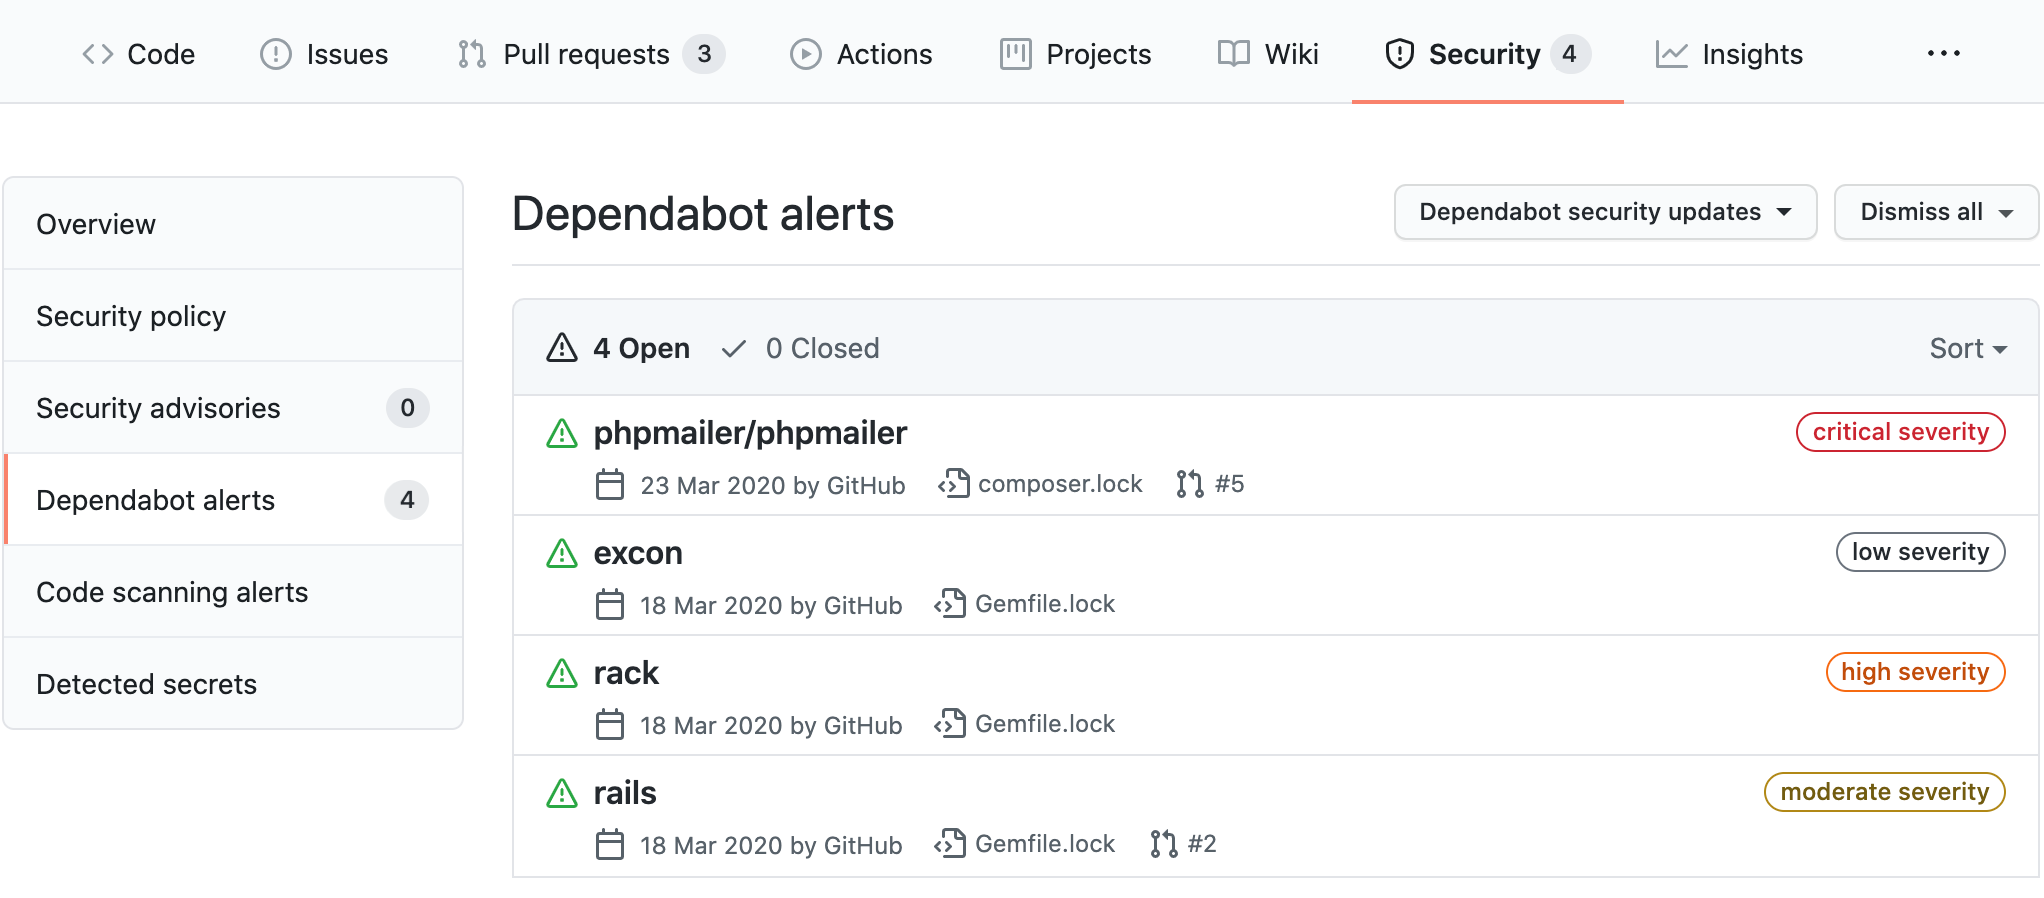Click the pull request branch icon in nav
2044x898 pixels.
[x=472, y=54]
